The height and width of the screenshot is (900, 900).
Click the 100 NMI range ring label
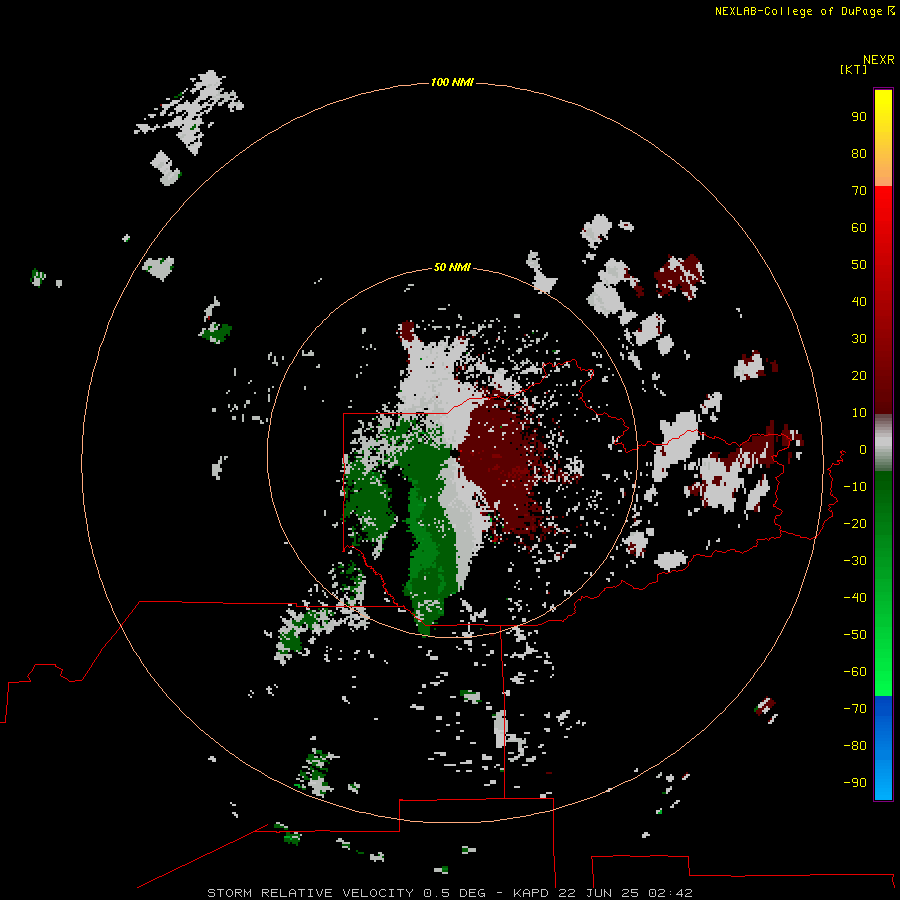(x=452, y=82)
